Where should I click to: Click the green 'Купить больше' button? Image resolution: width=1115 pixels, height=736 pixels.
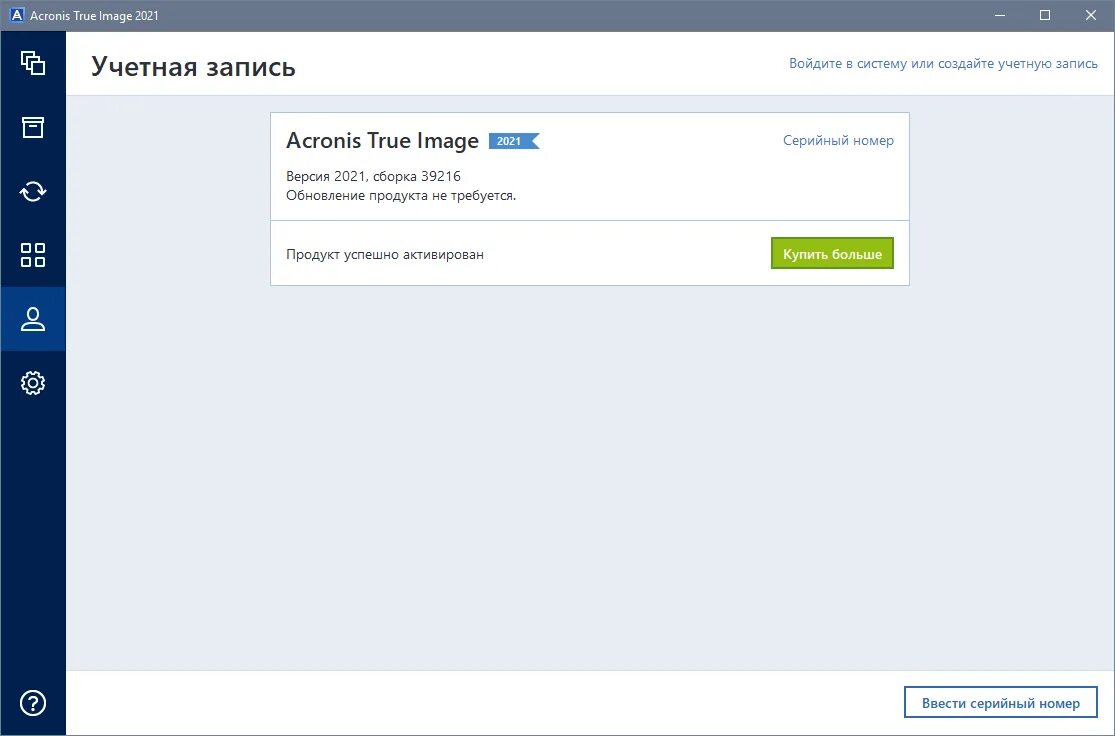832,254
